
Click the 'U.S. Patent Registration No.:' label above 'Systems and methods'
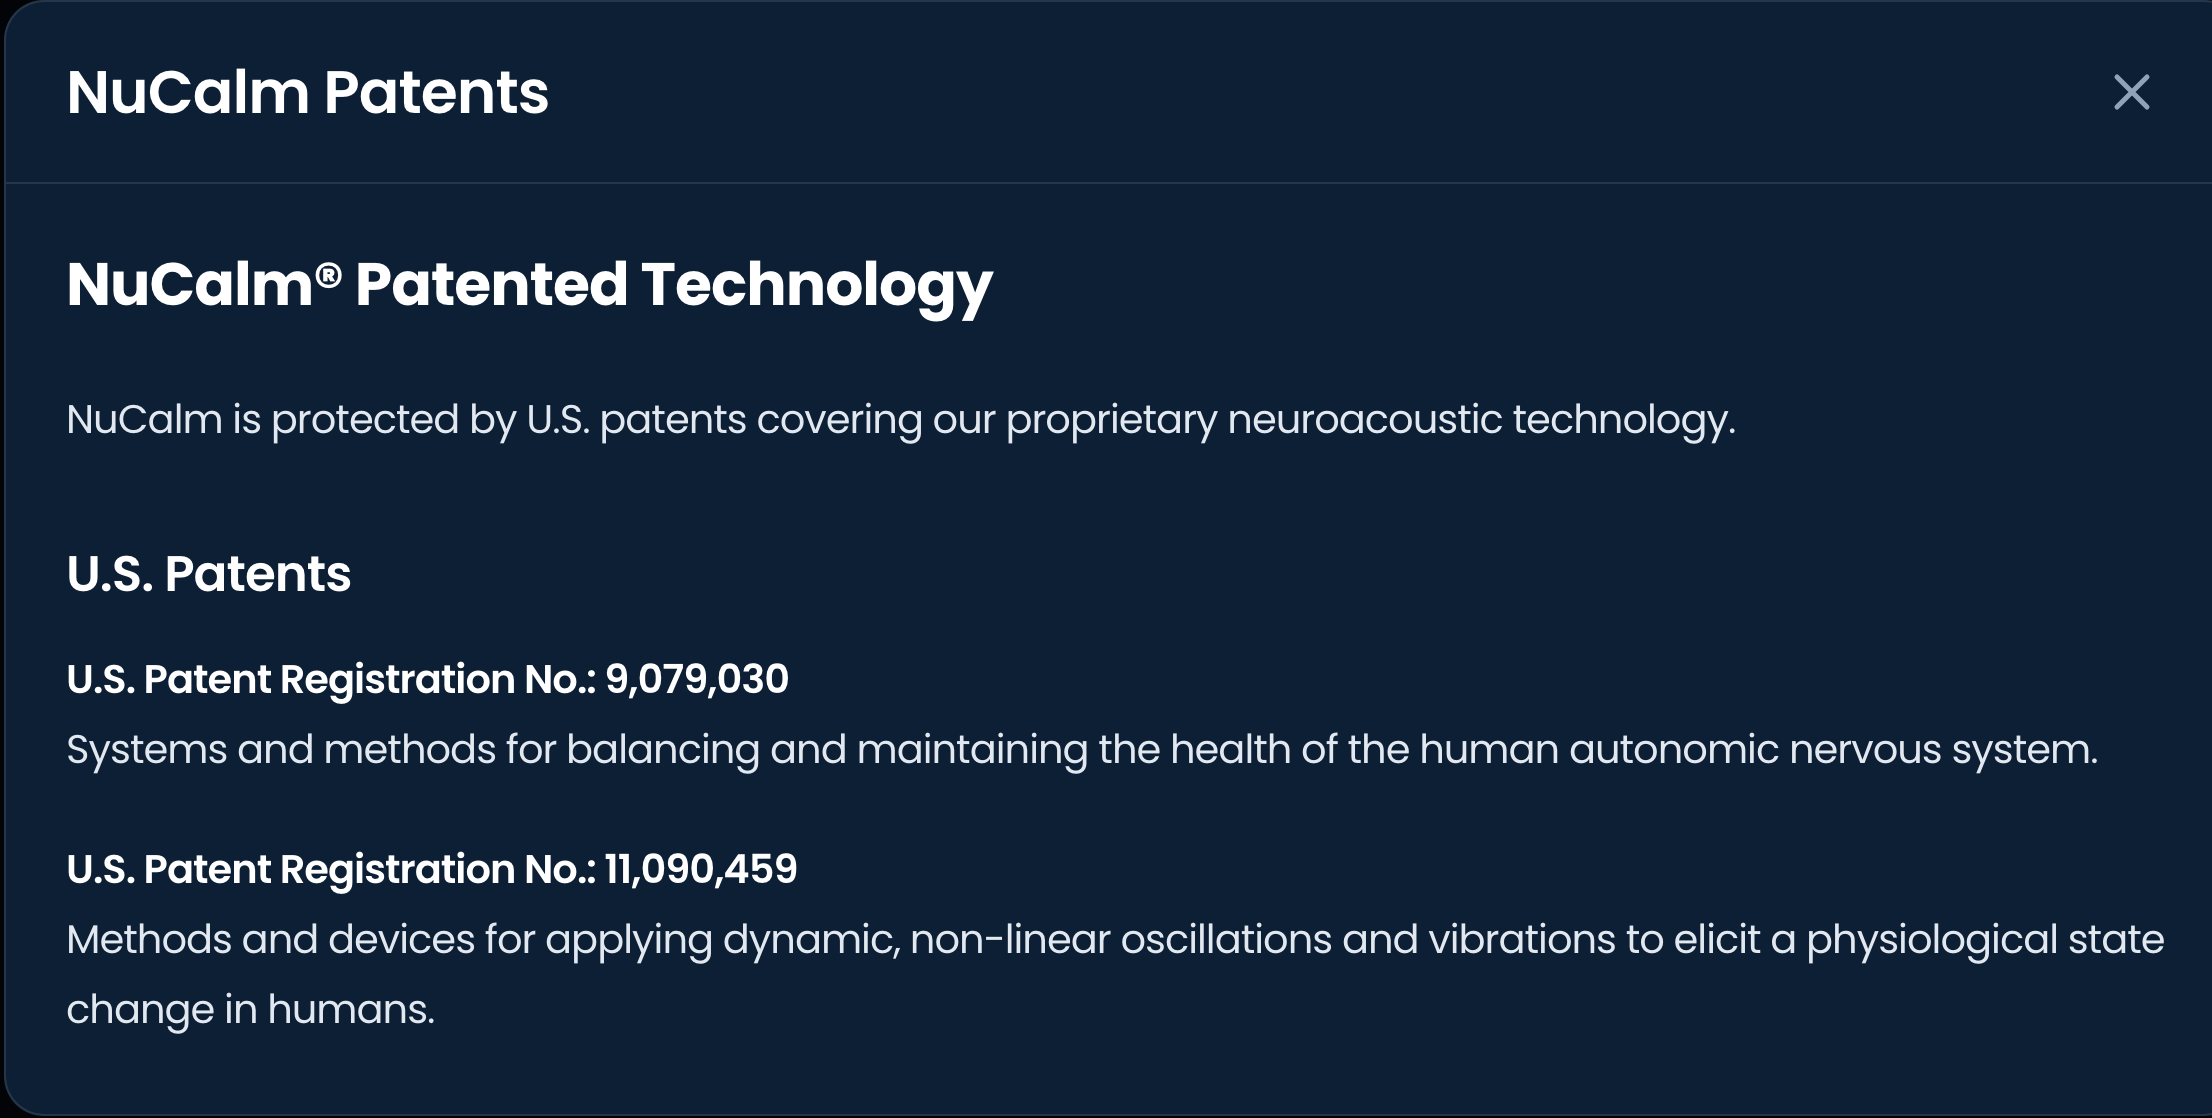pyautogui.click(x=331, y=680)
